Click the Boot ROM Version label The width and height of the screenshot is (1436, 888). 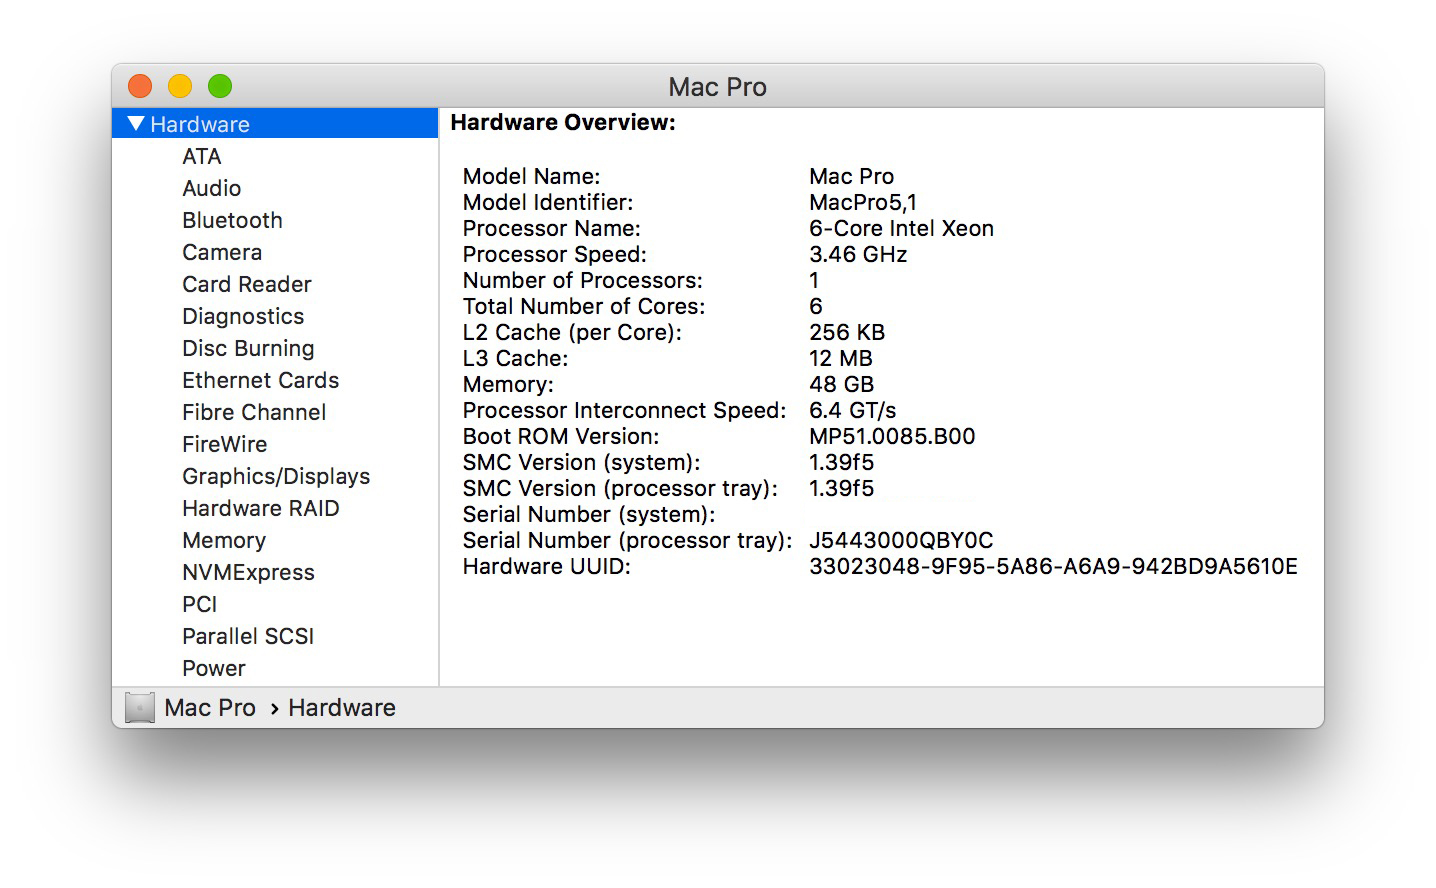[561, 437]
